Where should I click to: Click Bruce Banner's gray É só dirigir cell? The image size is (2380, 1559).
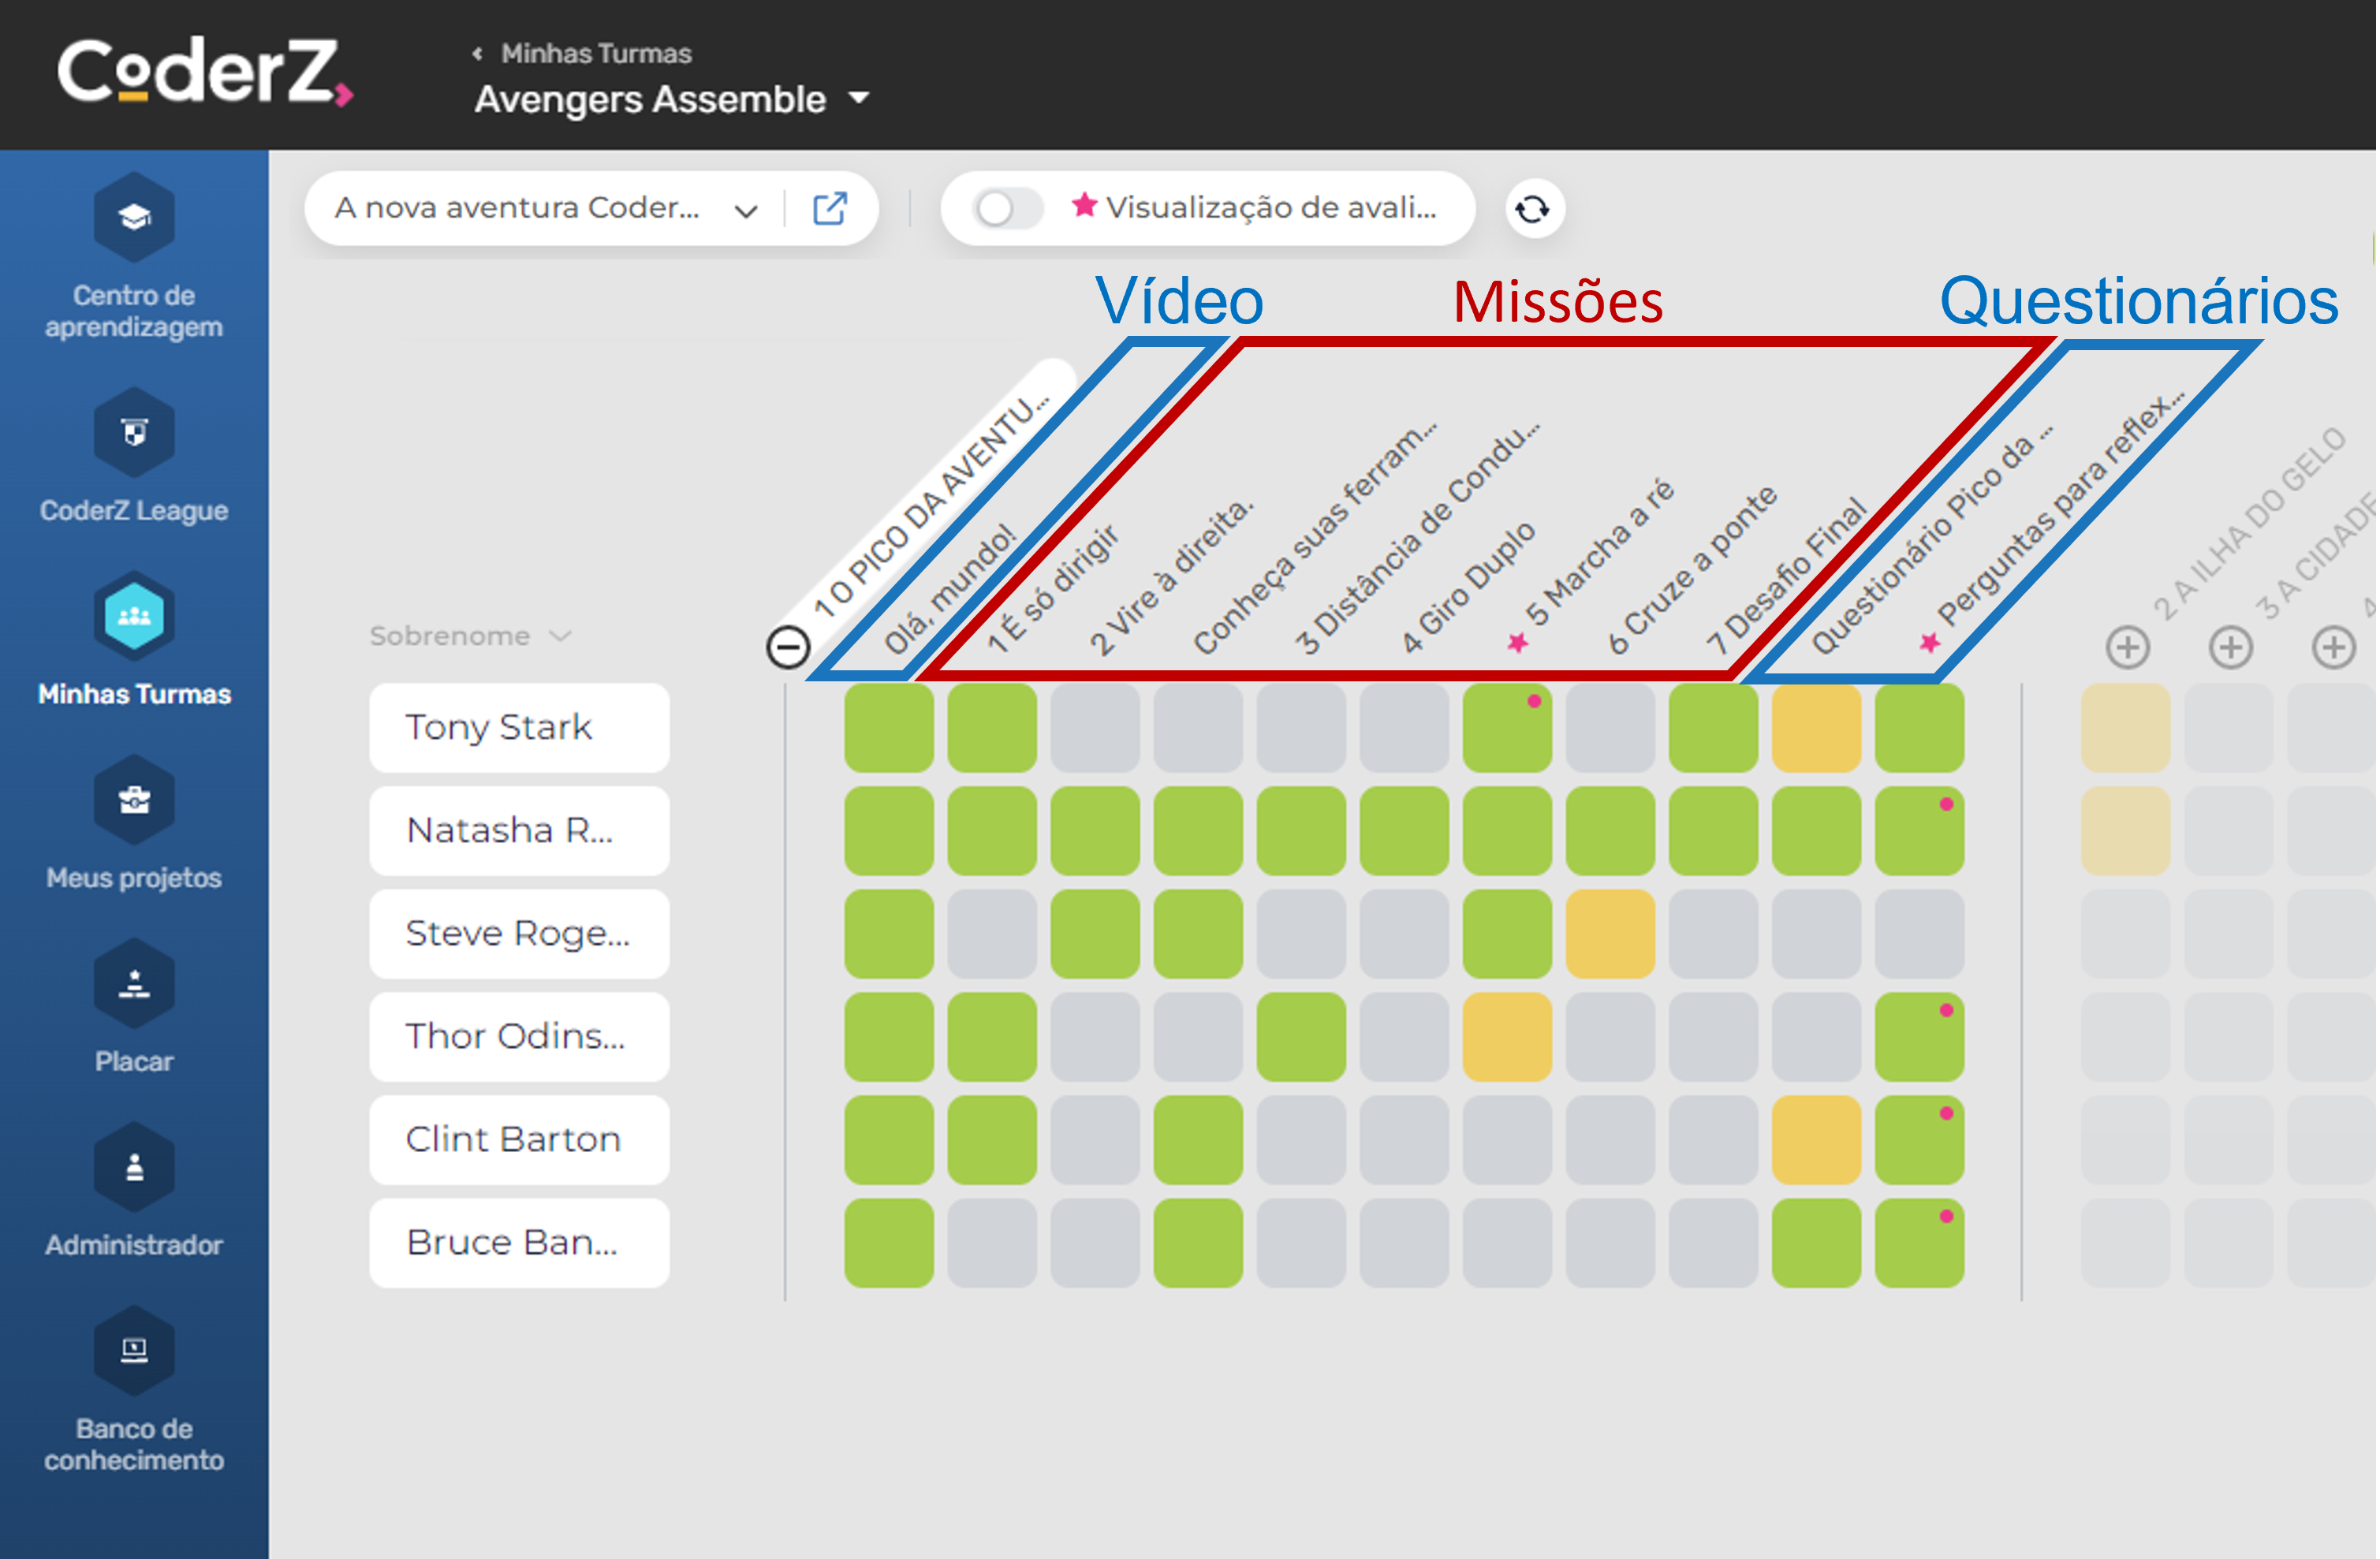click(x=992, y=1243)
